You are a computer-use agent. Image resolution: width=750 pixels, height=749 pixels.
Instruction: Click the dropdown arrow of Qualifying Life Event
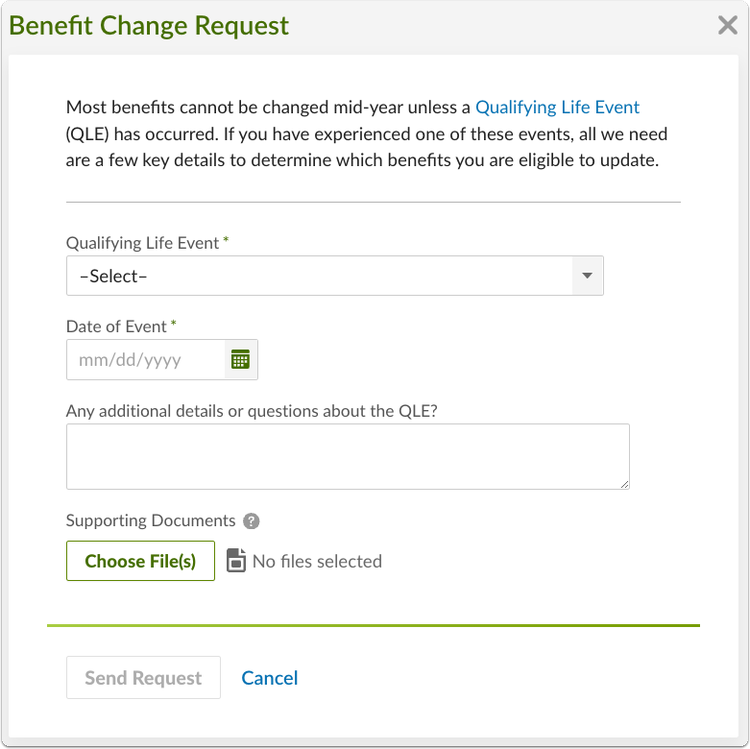[587, 275]
